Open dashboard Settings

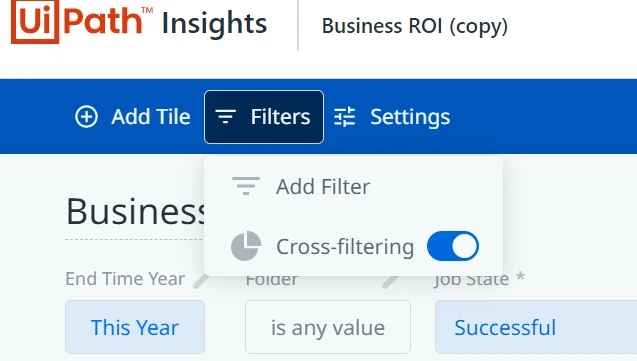(x=392, y=117)
